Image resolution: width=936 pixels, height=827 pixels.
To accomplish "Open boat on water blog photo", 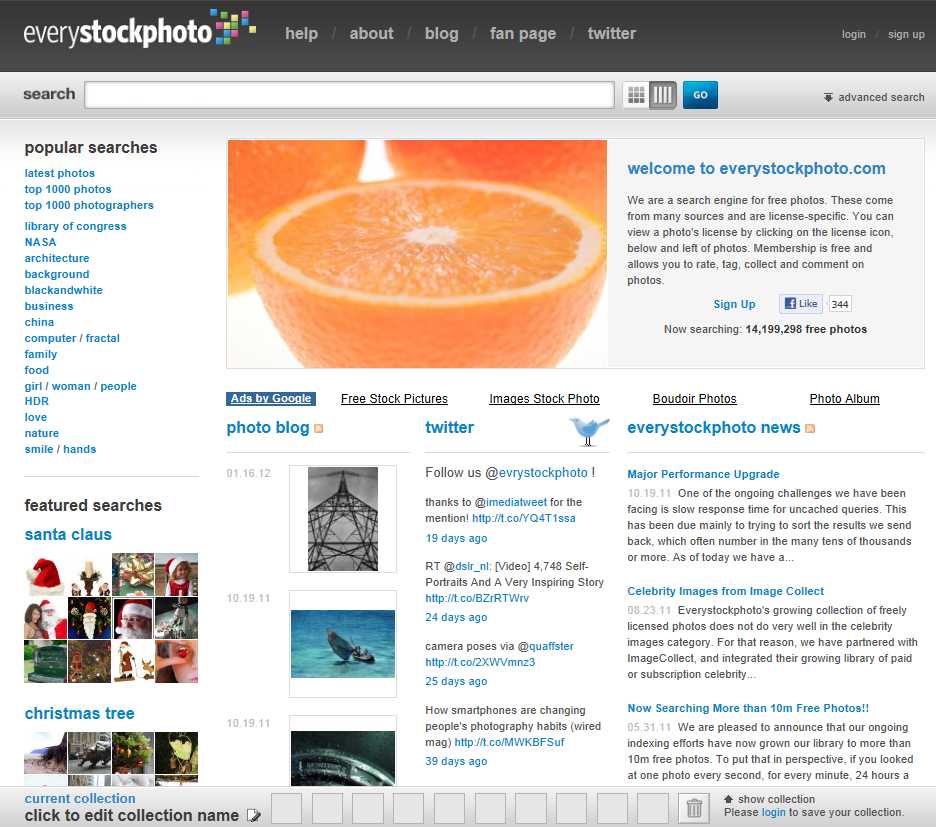I will point(343,644).
